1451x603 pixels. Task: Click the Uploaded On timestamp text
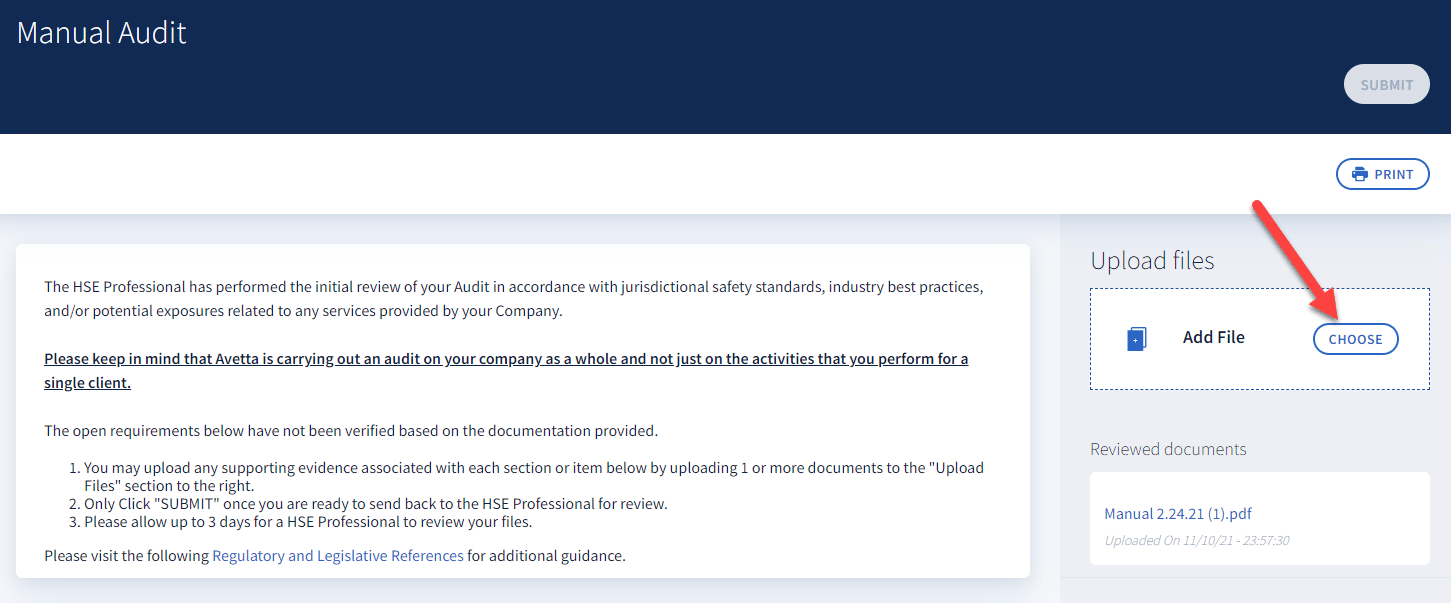tap(1196, 540)
